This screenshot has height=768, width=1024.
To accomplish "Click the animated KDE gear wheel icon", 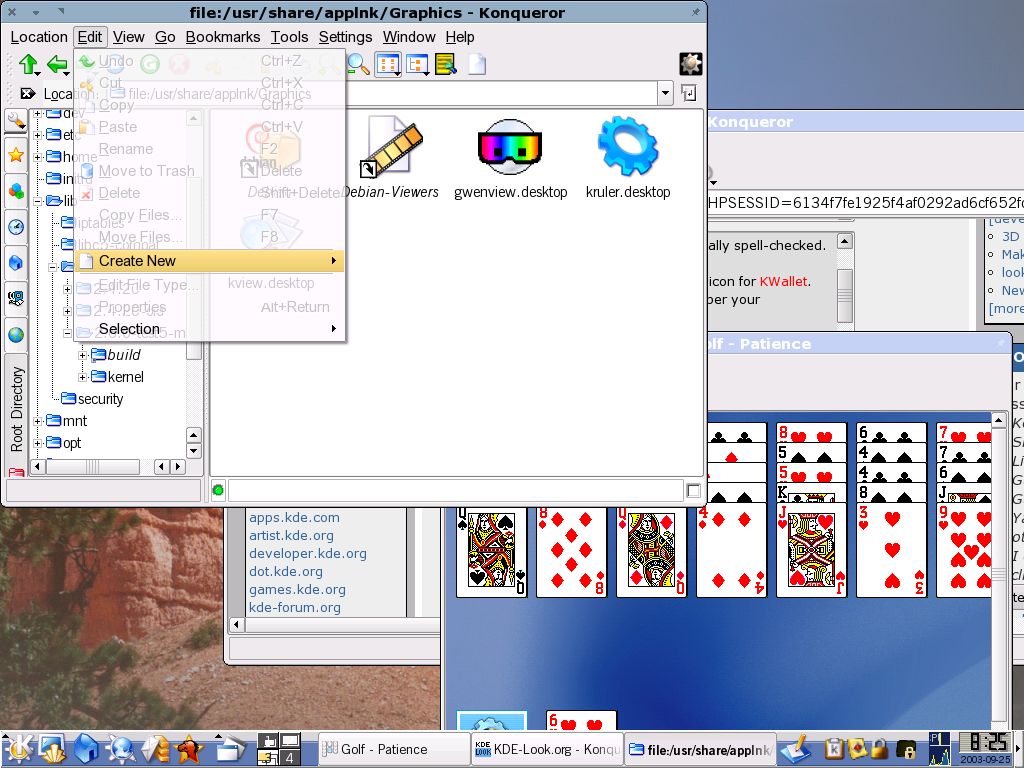I will 690,64.
